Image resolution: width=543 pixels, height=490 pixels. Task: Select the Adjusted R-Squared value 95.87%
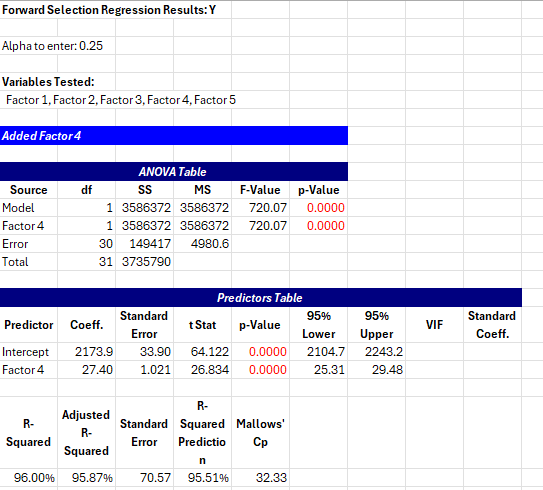[x=87, y=478]
